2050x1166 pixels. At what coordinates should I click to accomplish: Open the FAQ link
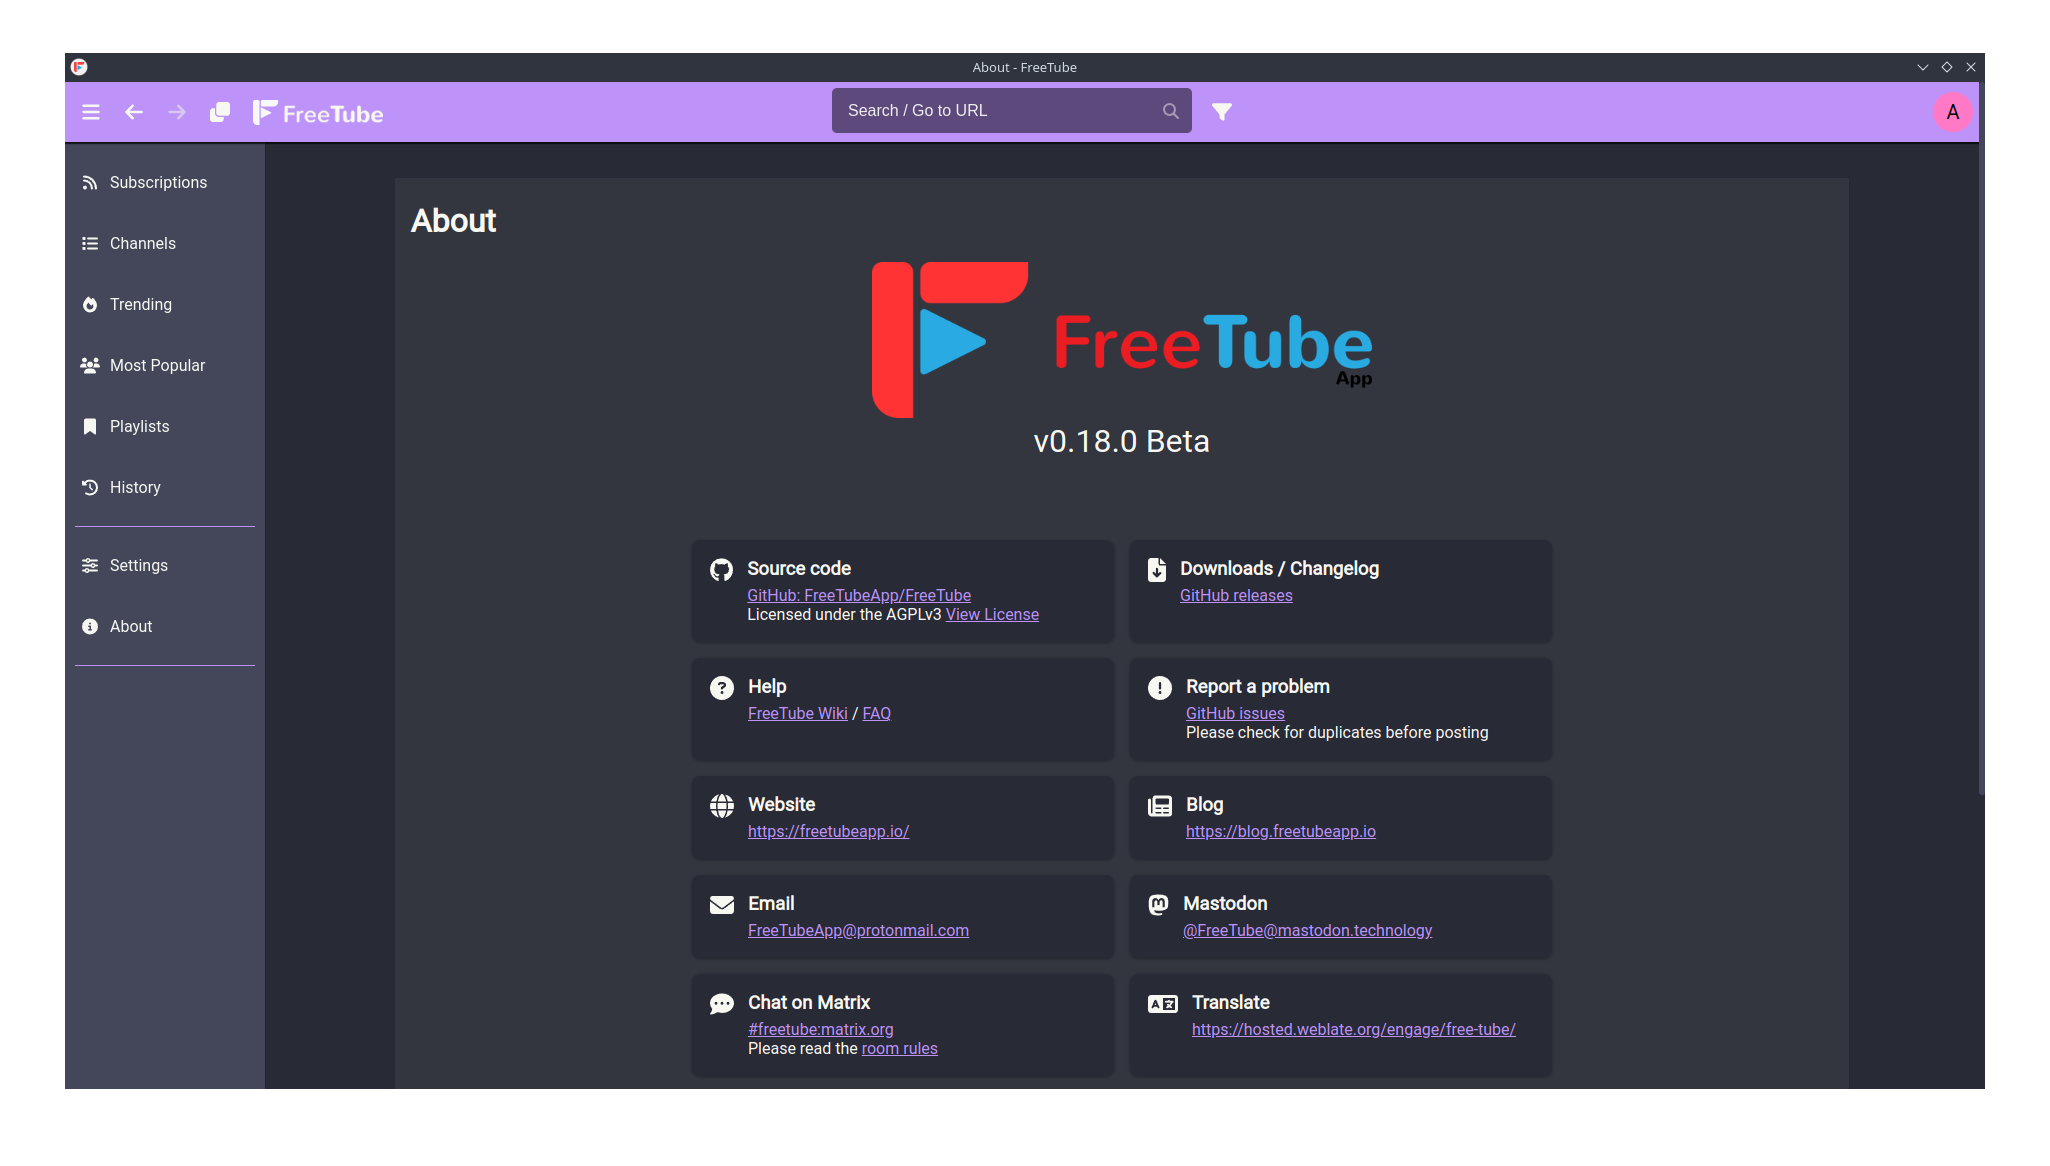coord(877,714)
